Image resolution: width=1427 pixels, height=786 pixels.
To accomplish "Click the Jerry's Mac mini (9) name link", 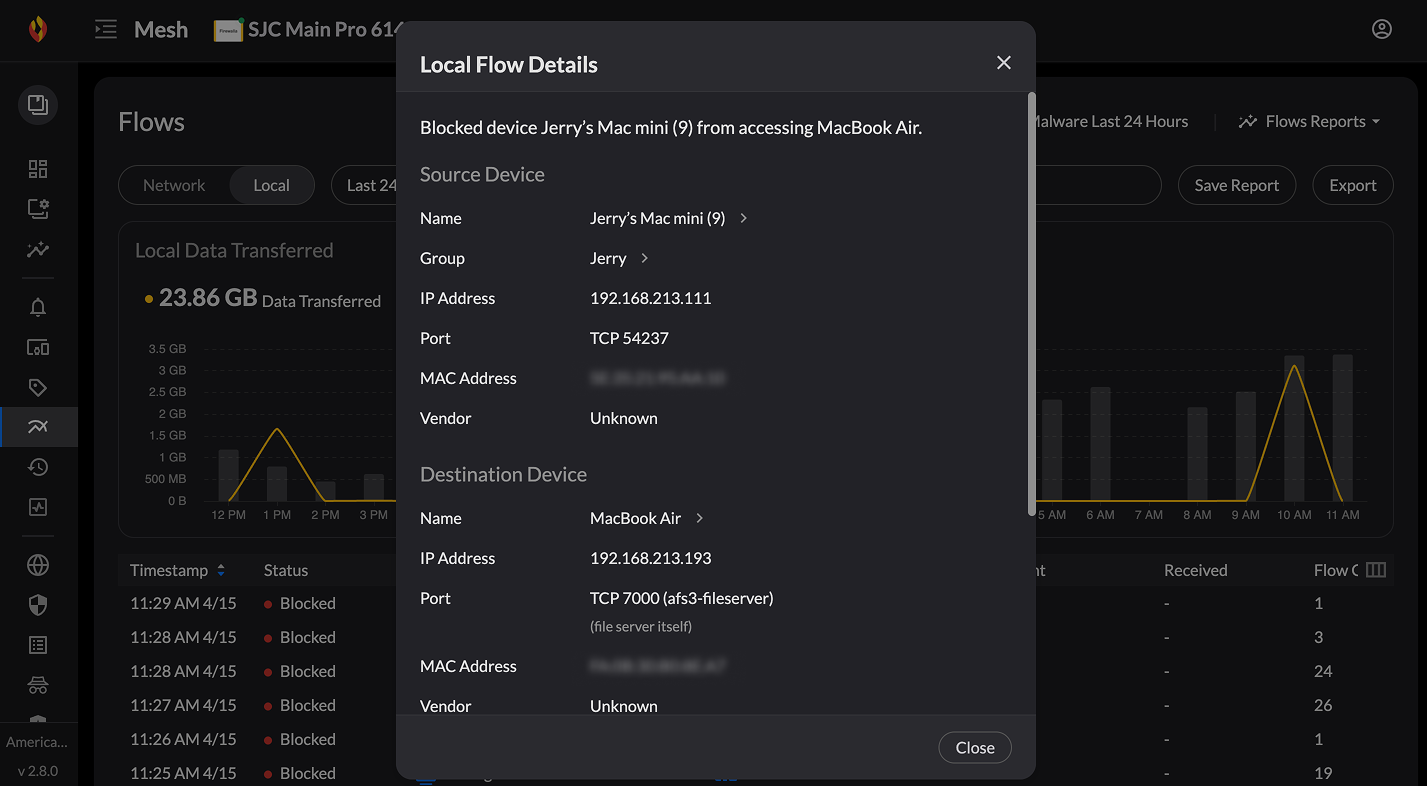I will tap(658, 218).
